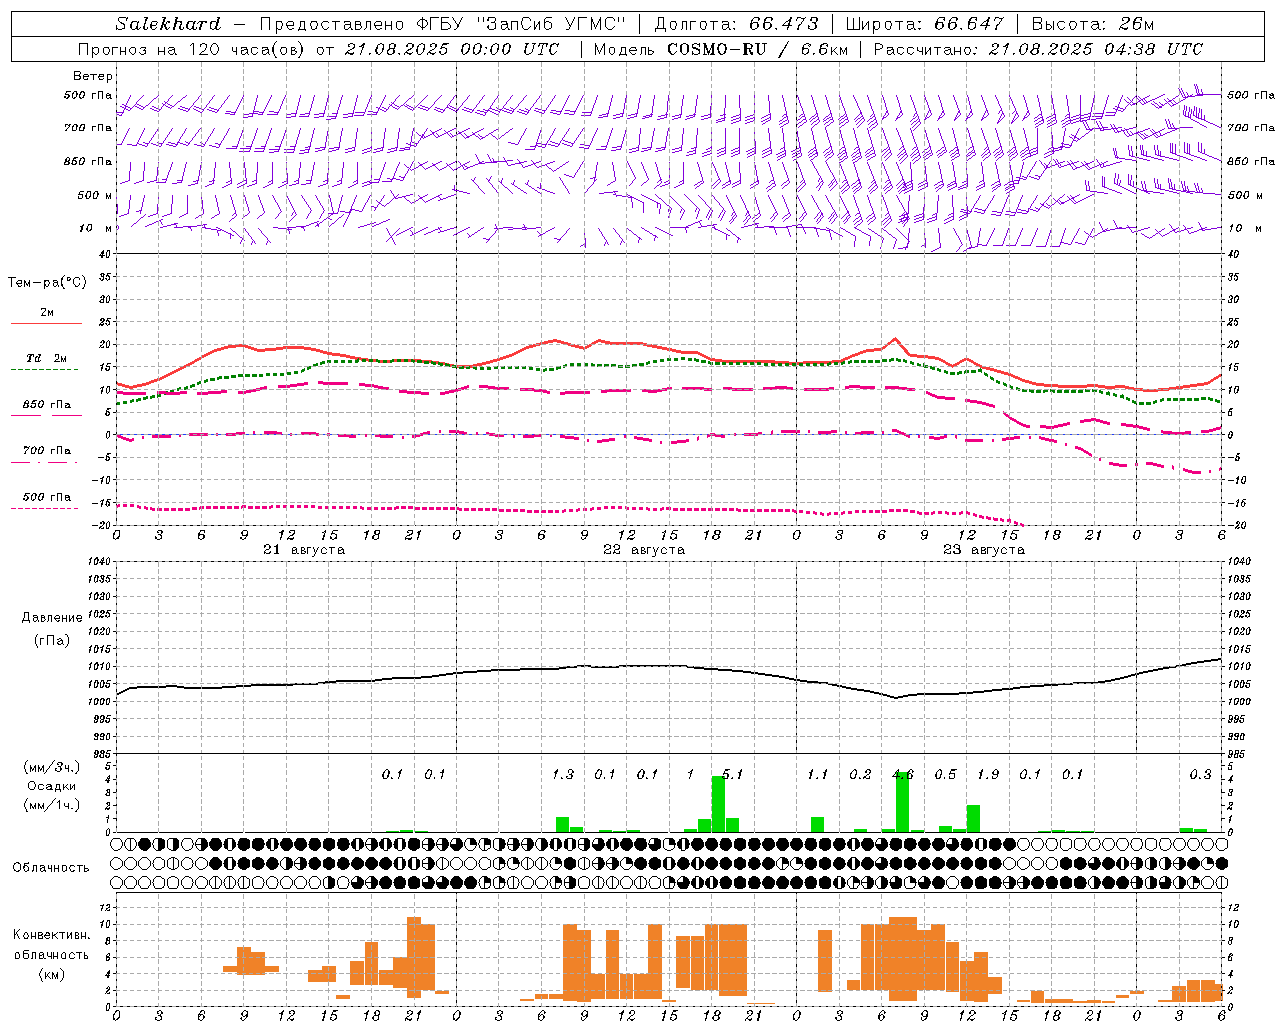Viewport: 1280px width, 1024px height.
Task: Click the "22 августа" date label
Action: tap(644, 550)
